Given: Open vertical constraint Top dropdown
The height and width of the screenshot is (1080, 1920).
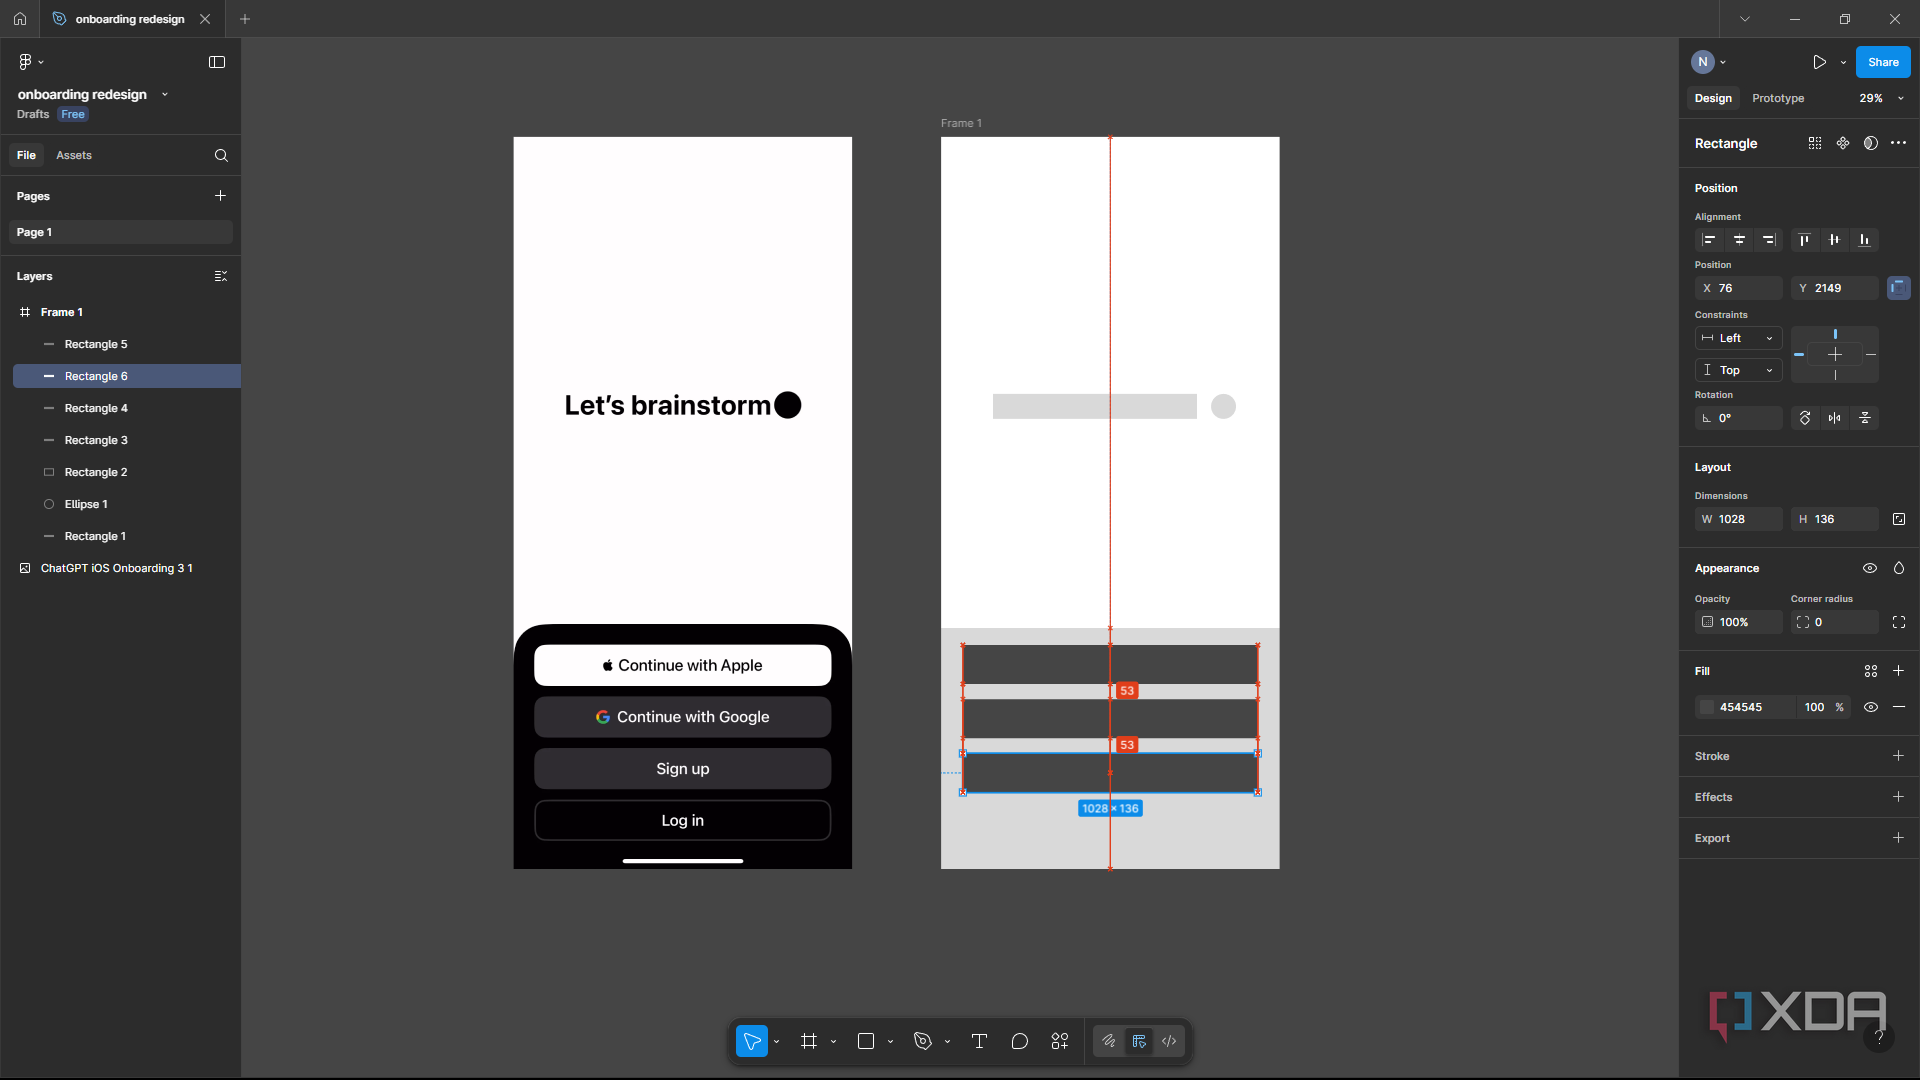Looking at the screenshot, I should point(1739,370).
